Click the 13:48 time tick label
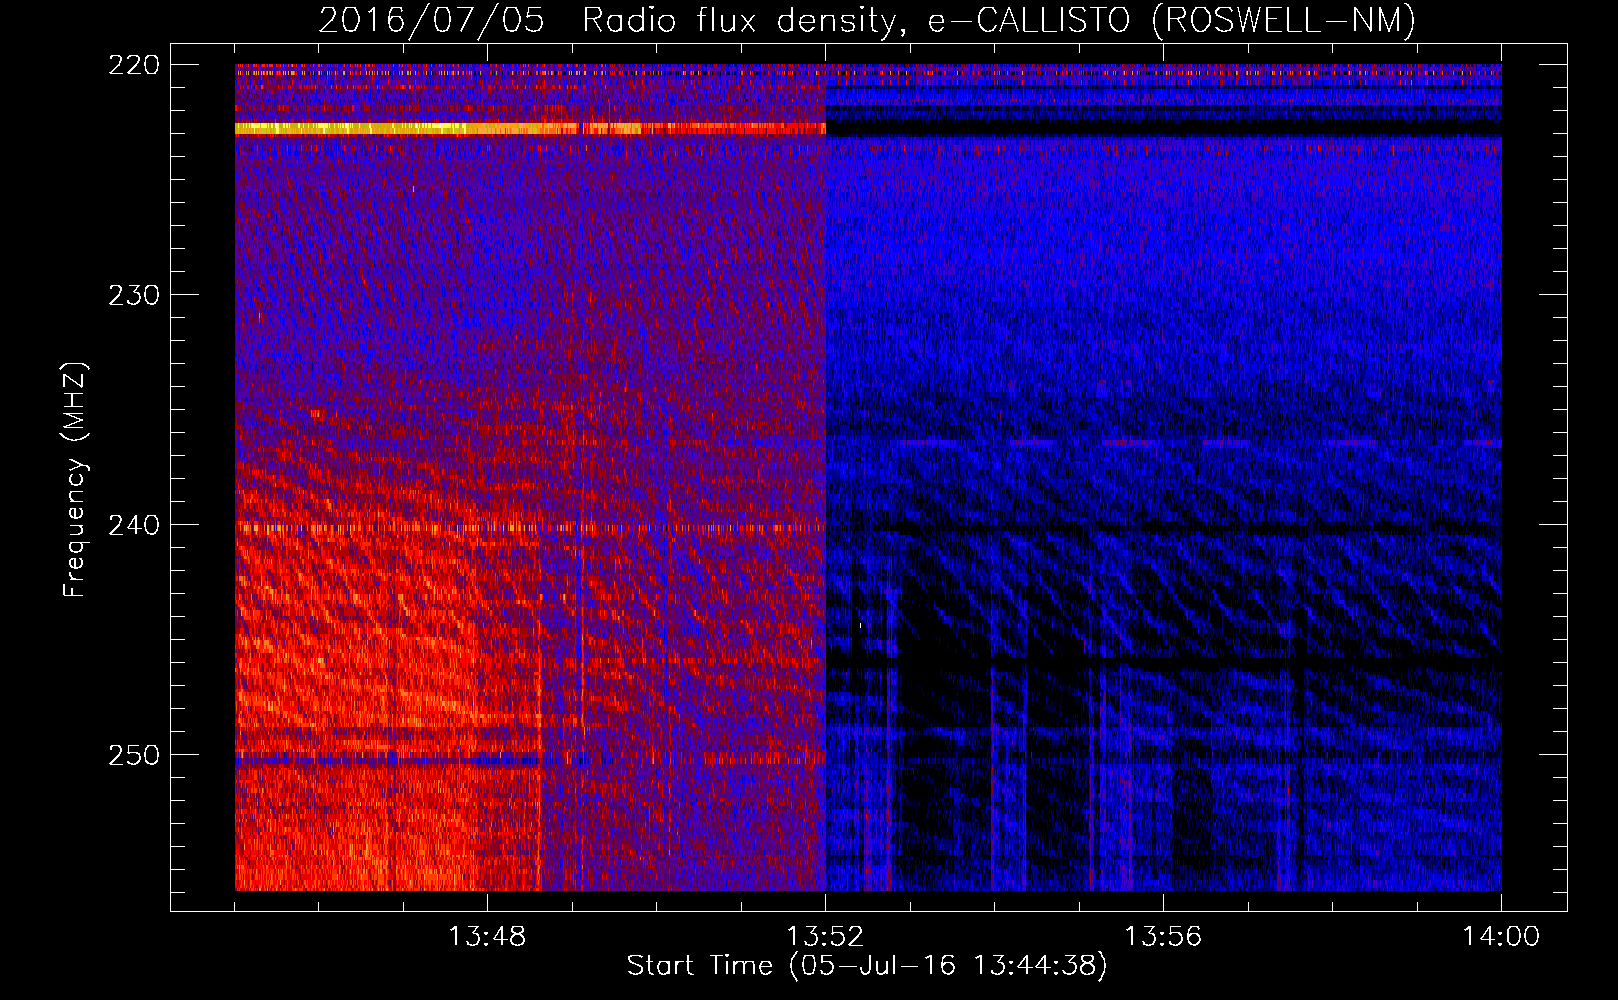This screenshot has height=1000, width=1618. [x=487, y=937]
